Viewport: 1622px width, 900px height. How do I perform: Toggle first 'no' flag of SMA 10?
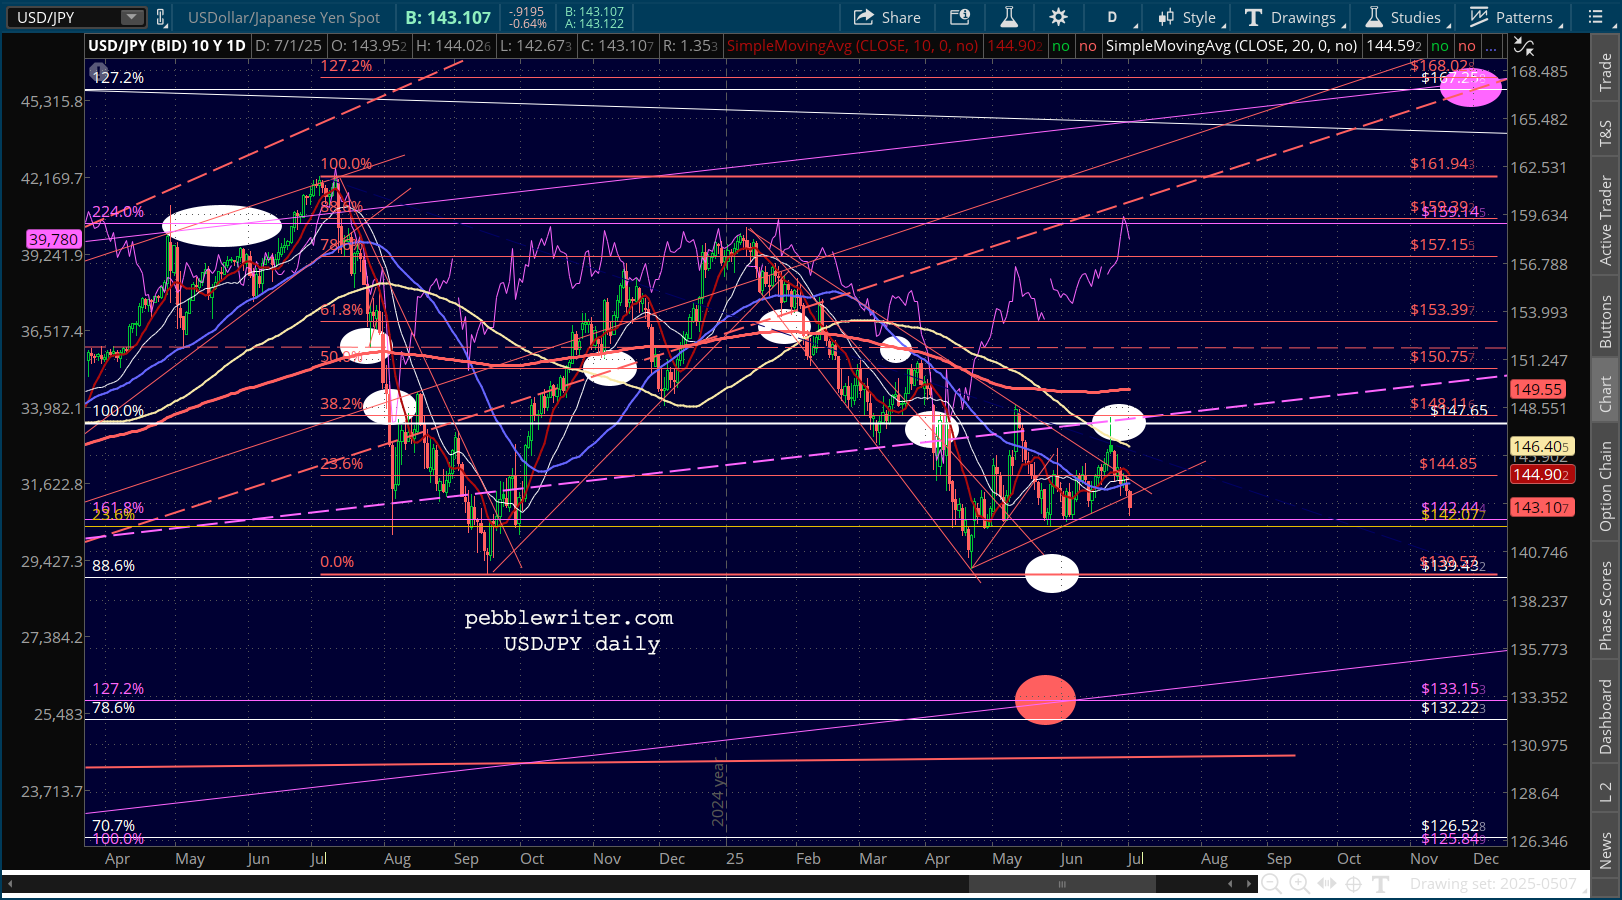[x=1061, y=46]
